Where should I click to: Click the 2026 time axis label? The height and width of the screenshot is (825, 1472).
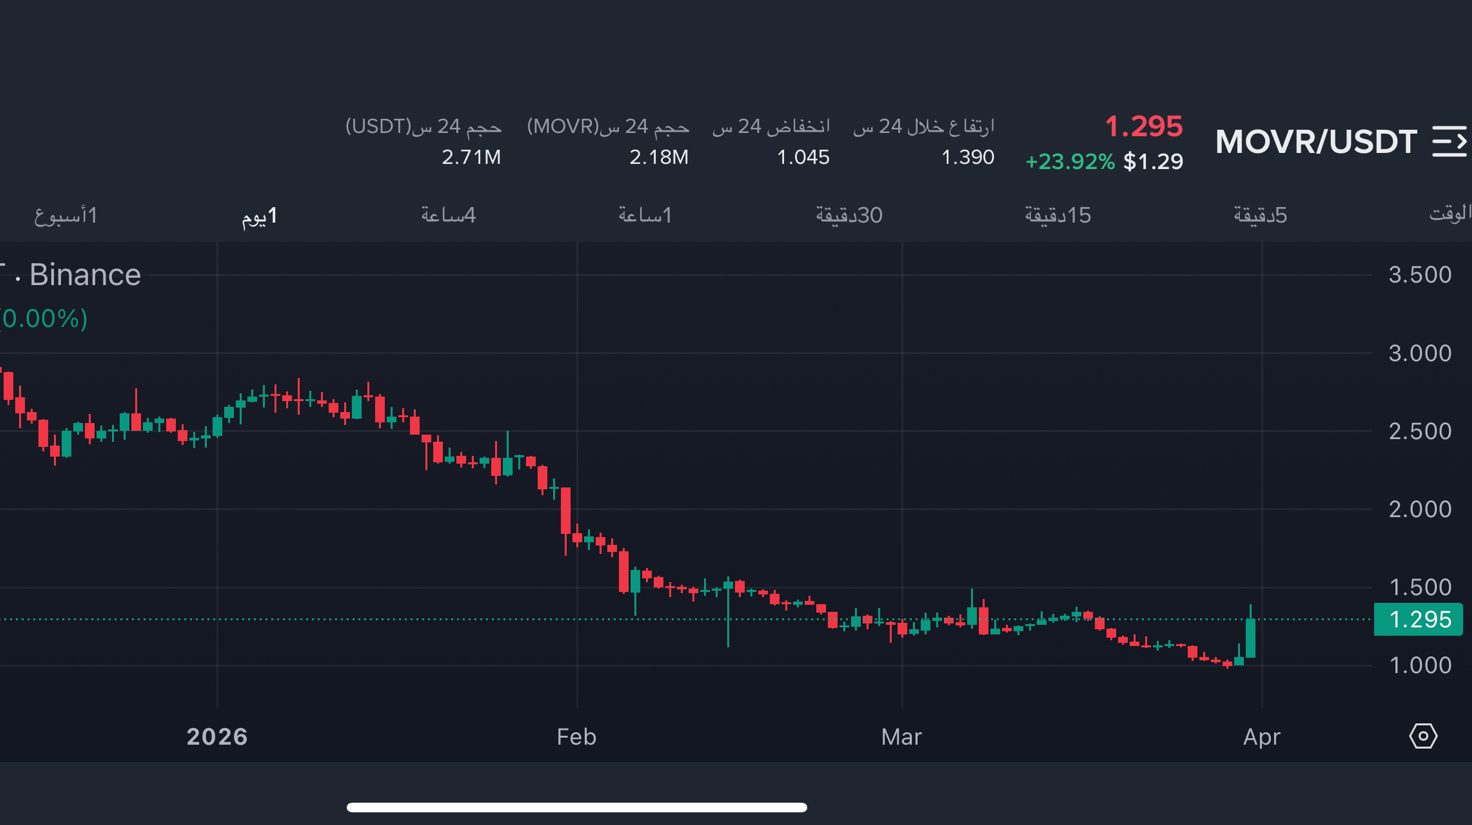(x=217, y=737)
